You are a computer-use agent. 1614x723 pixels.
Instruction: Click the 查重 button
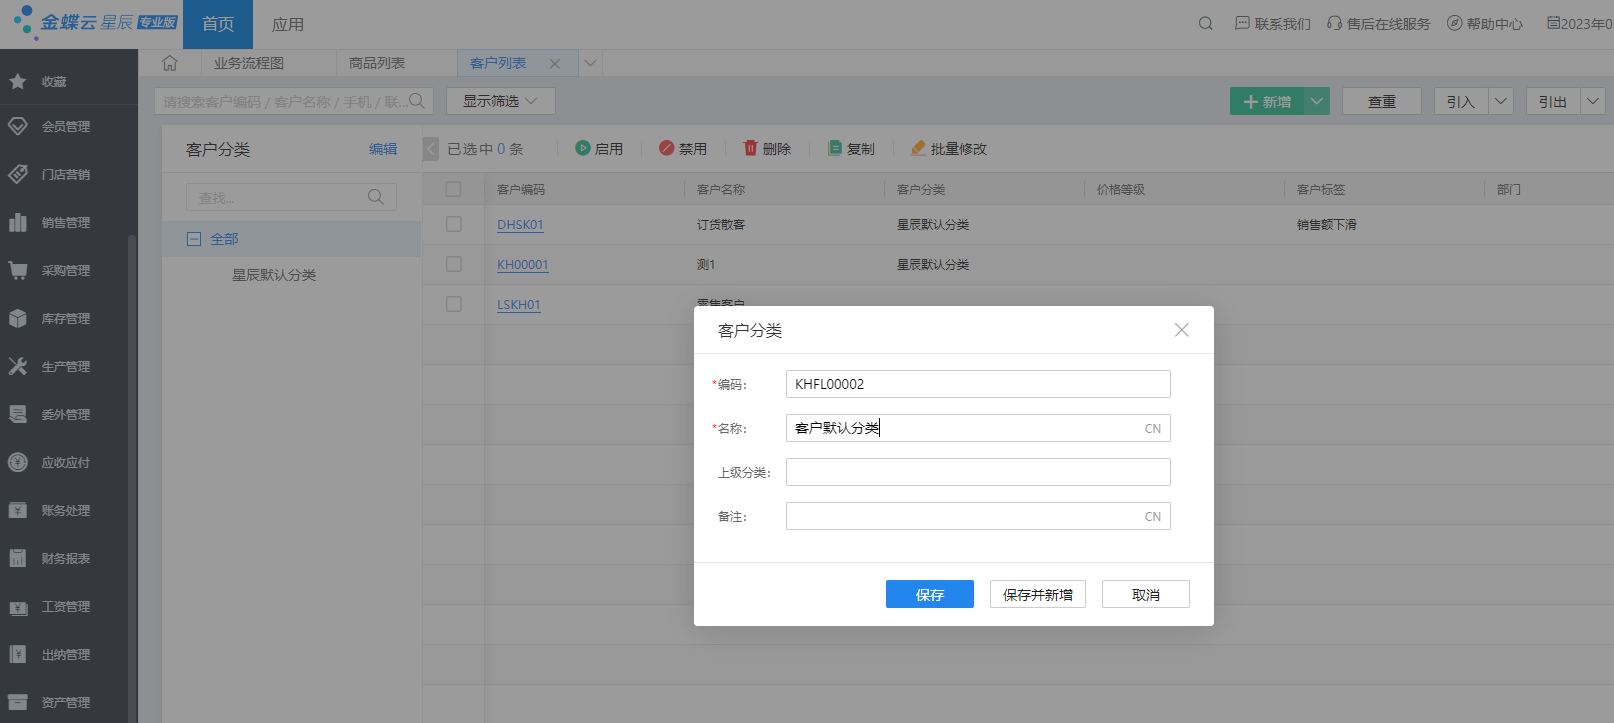click(1382, 101)
